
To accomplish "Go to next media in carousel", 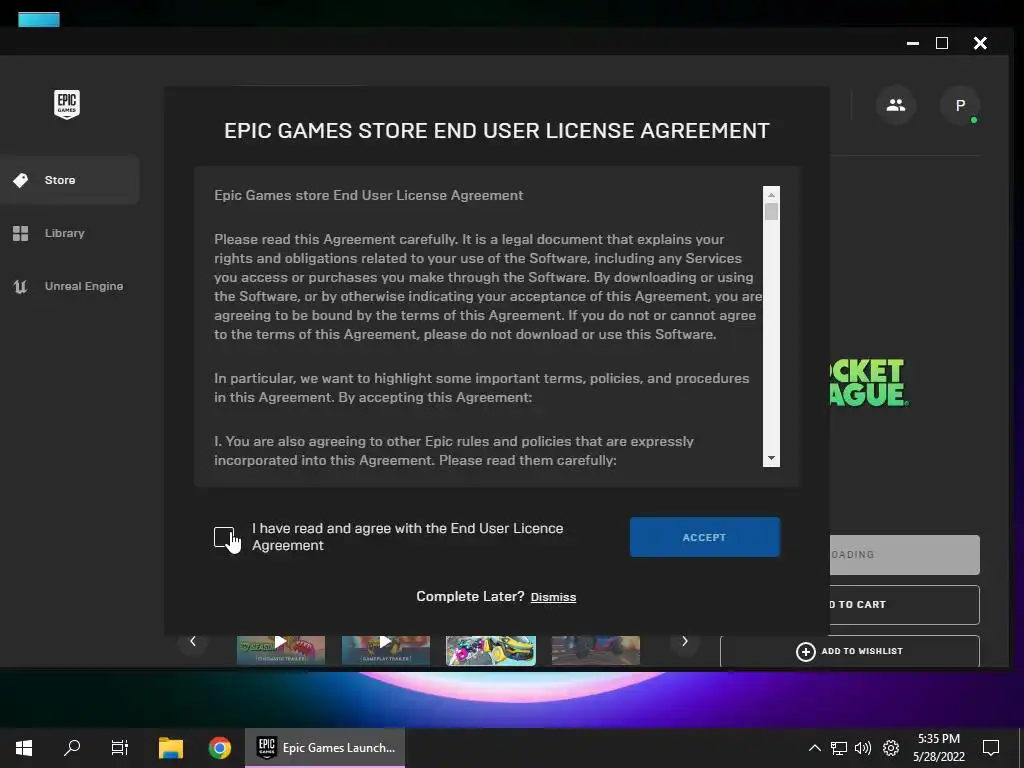I will 684,641.
